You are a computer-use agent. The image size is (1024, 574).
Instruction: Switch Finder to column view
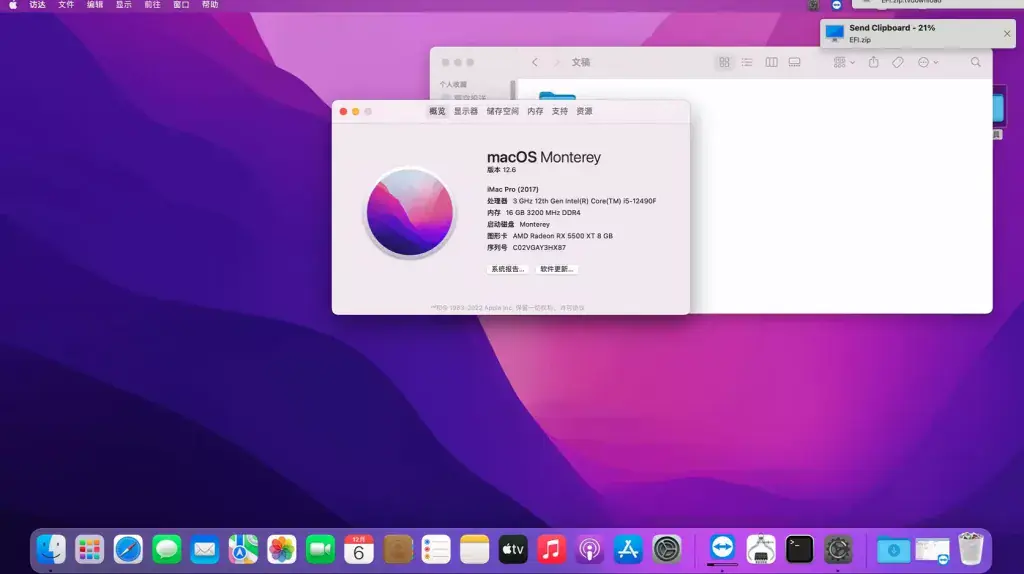tap(771, 62)
